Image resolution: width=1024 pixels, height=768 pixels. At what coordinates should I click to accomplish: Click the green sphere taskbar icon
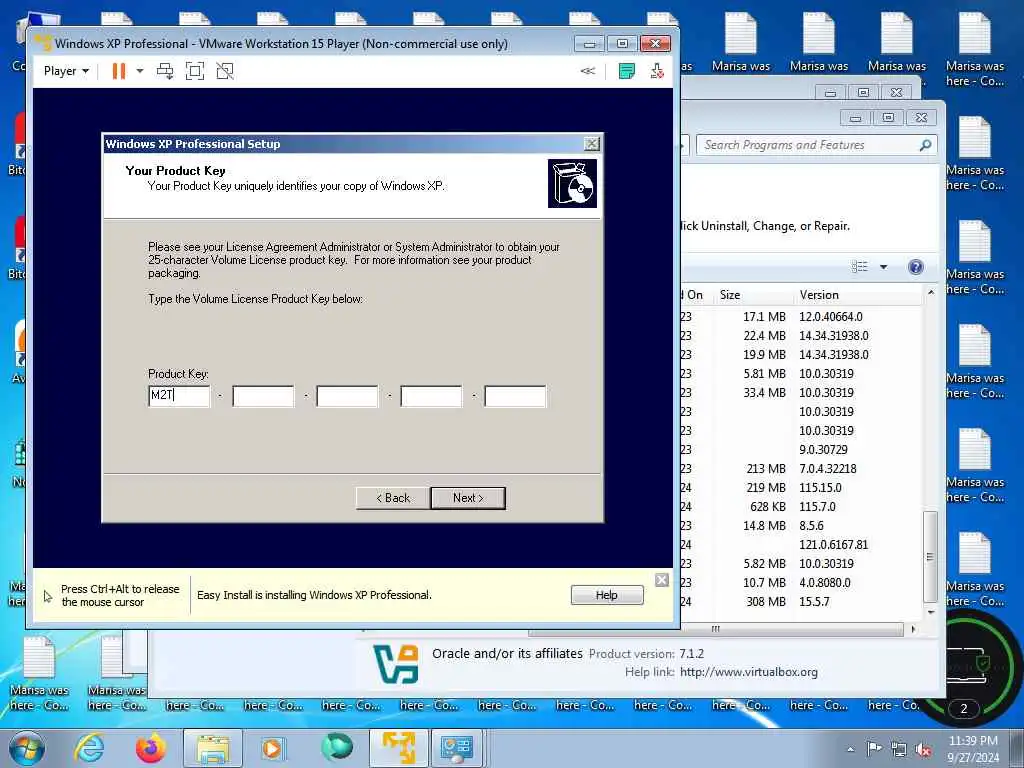[336, 747]
